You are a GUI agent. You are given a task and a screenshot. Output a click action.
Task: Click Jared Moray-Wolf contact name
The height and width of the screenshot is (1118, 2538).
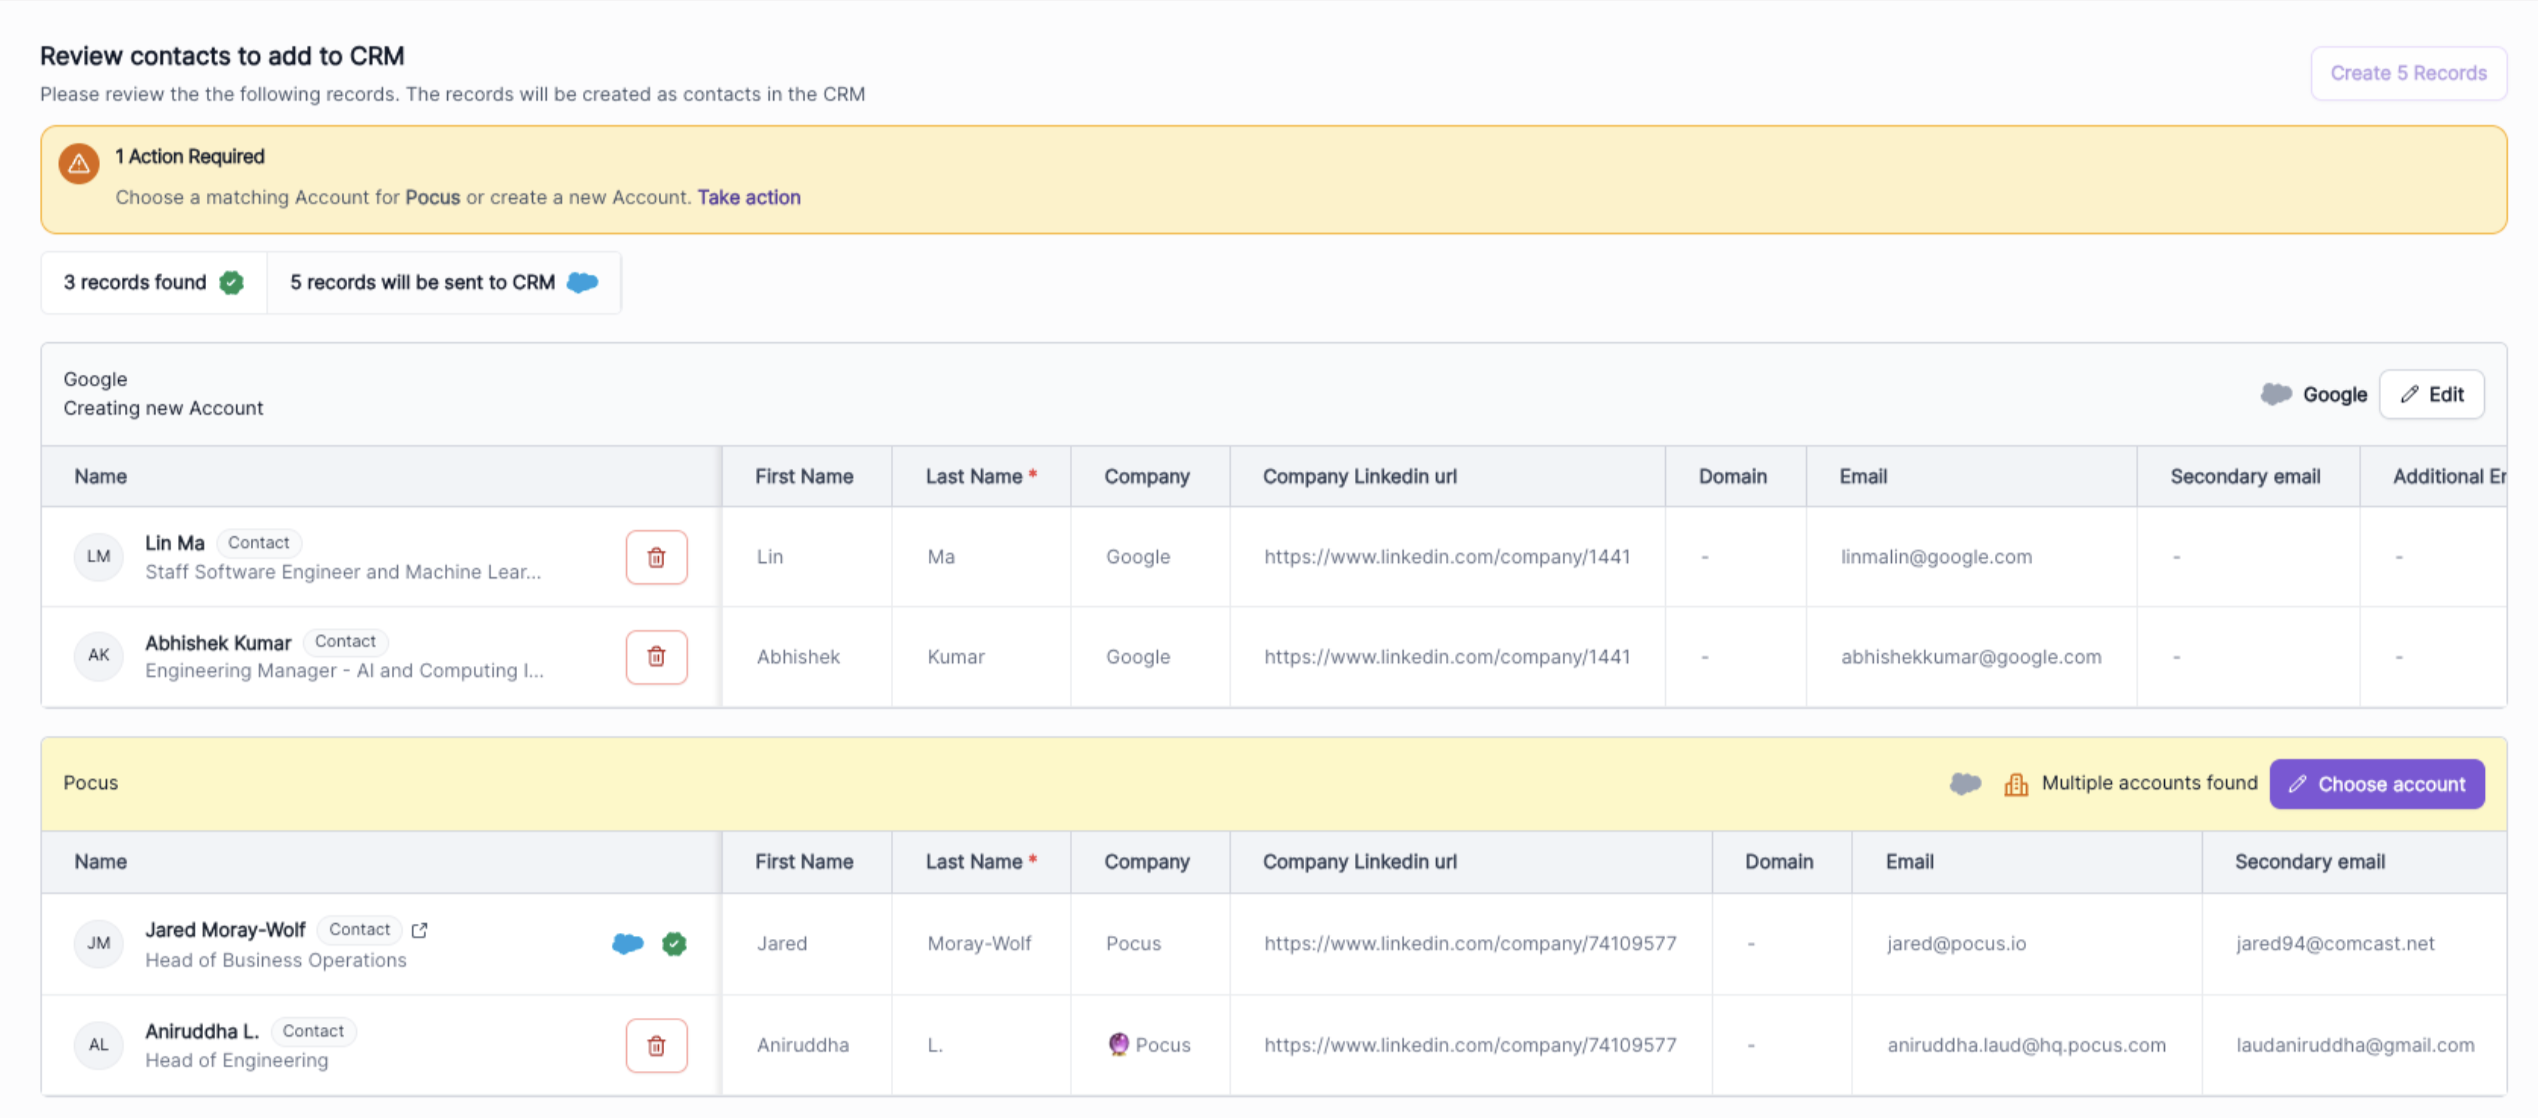click(225, 930)
